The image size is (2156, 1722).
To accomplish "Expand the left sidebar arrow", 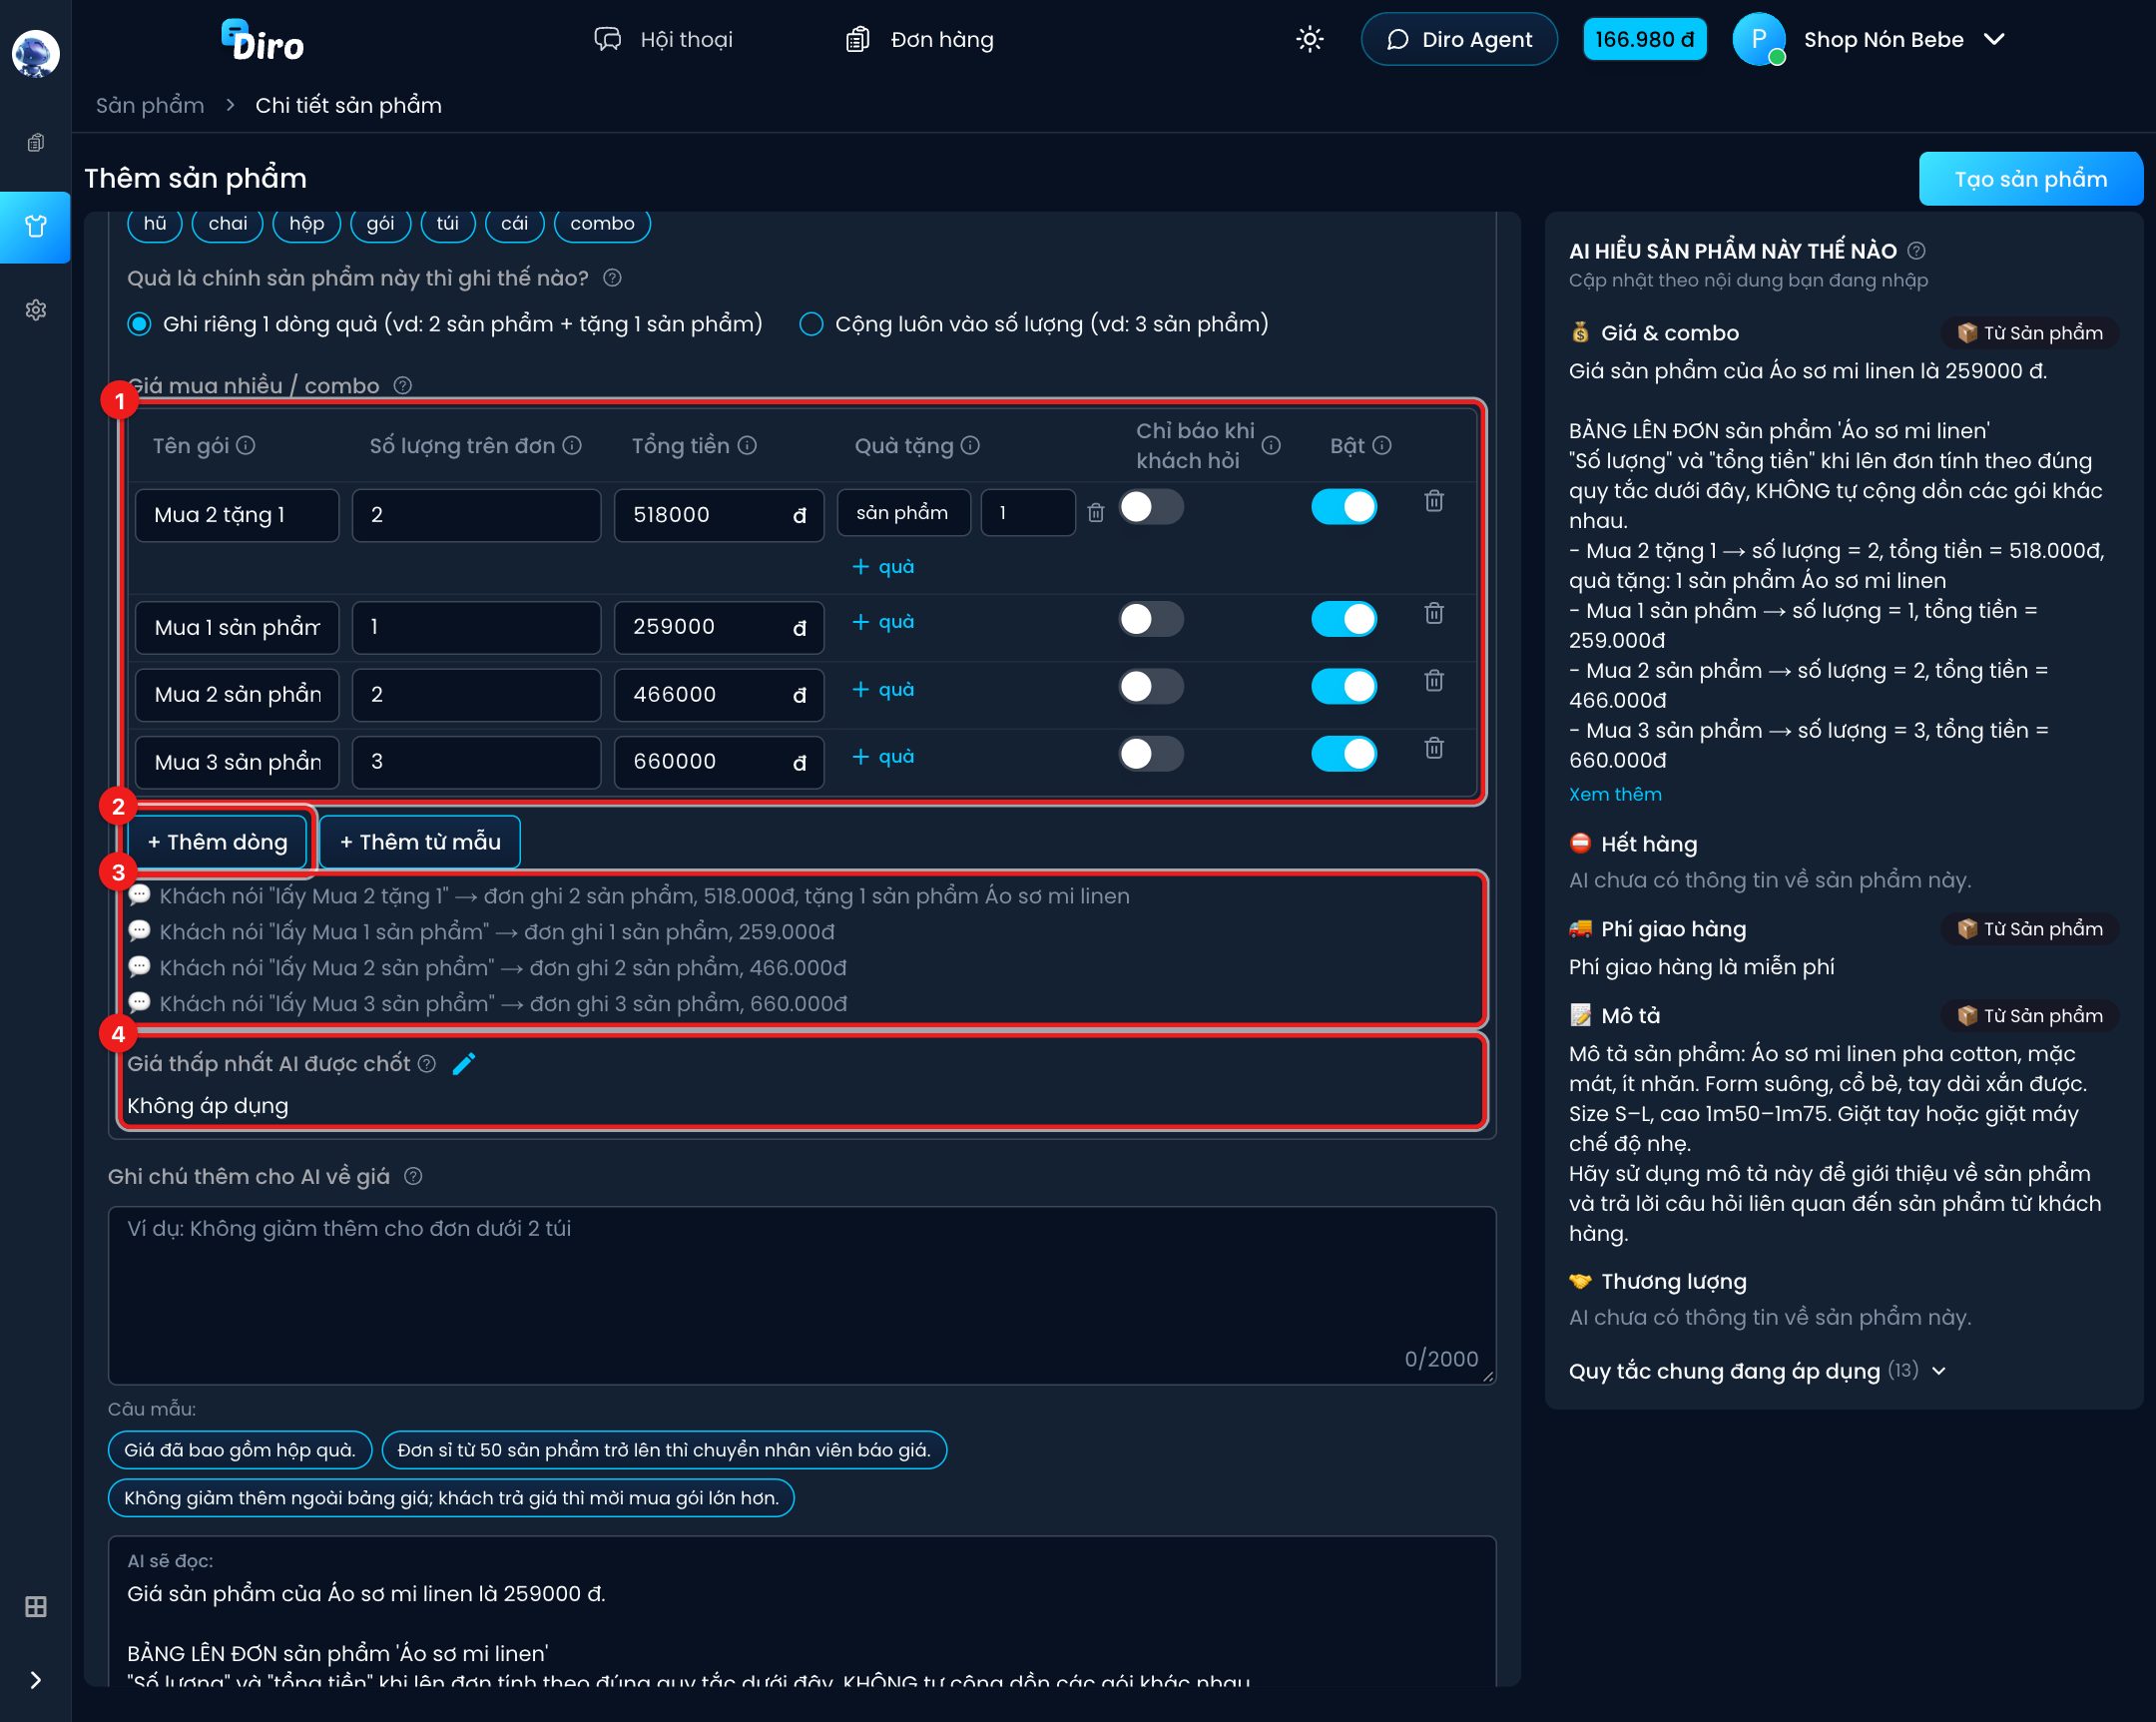I will pyautogui.click(x=36, y=1680).
